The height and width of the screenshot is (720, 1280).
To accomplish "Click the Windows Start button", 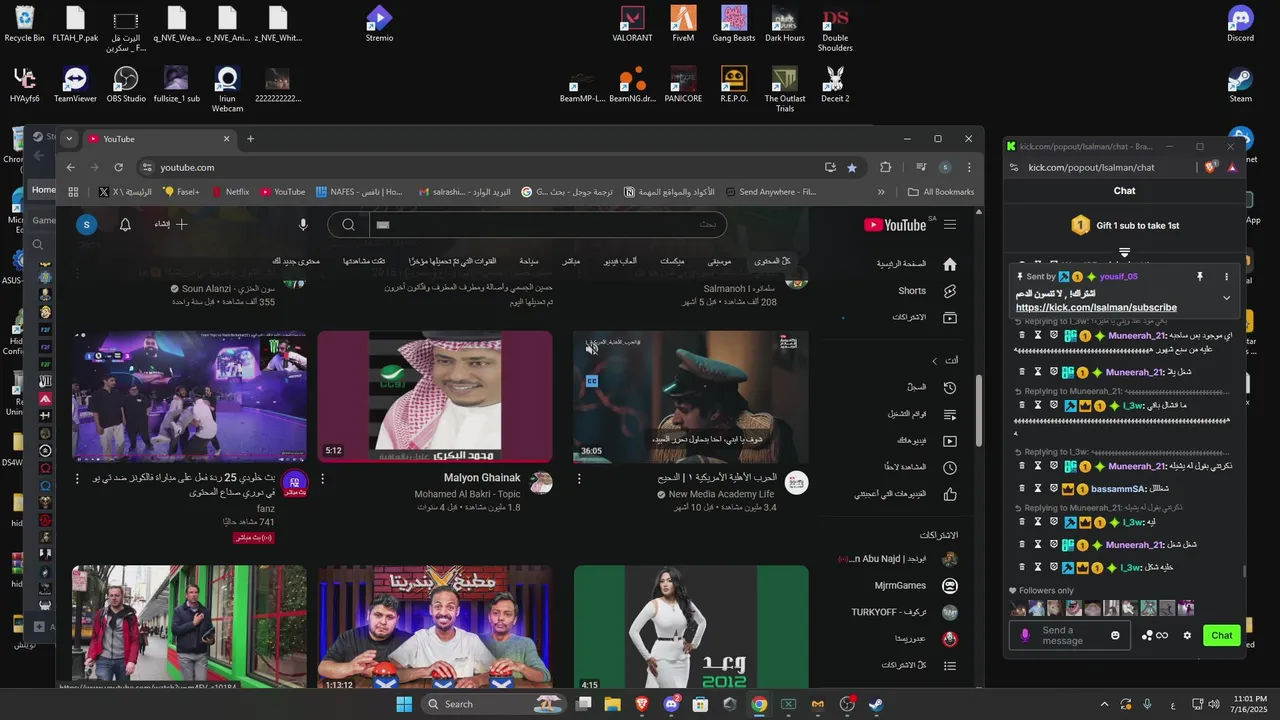I will (x=404, y=704).
